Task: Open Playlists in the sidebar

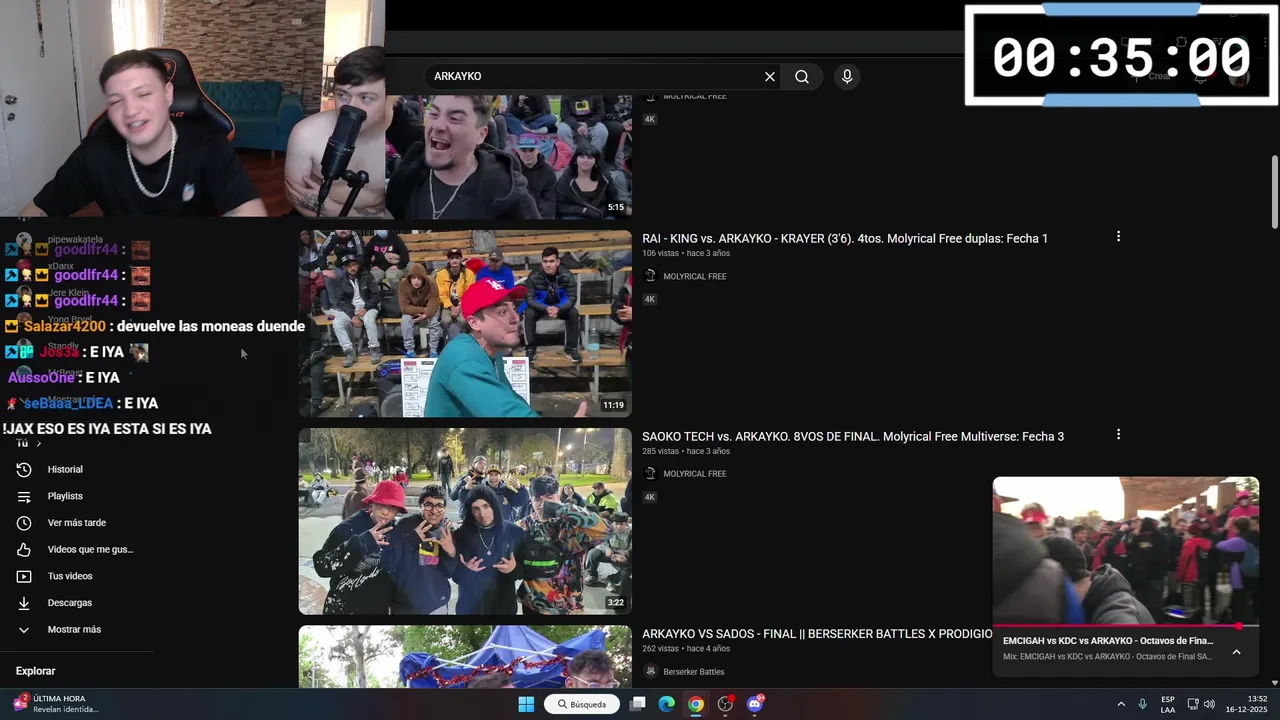Action: (x=65, y=496)
